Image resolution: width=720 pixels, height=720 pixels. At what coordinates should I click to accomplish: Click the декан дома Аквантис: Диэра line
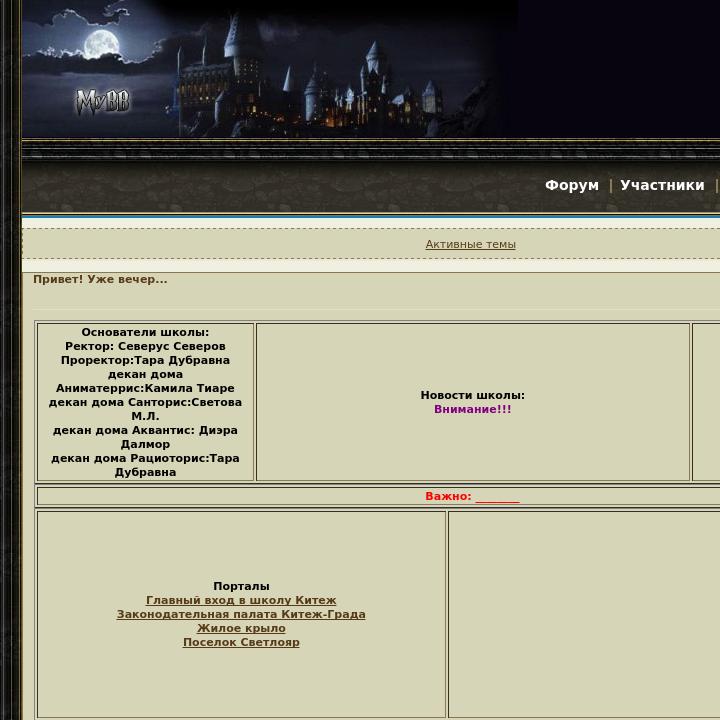(145, 430)
